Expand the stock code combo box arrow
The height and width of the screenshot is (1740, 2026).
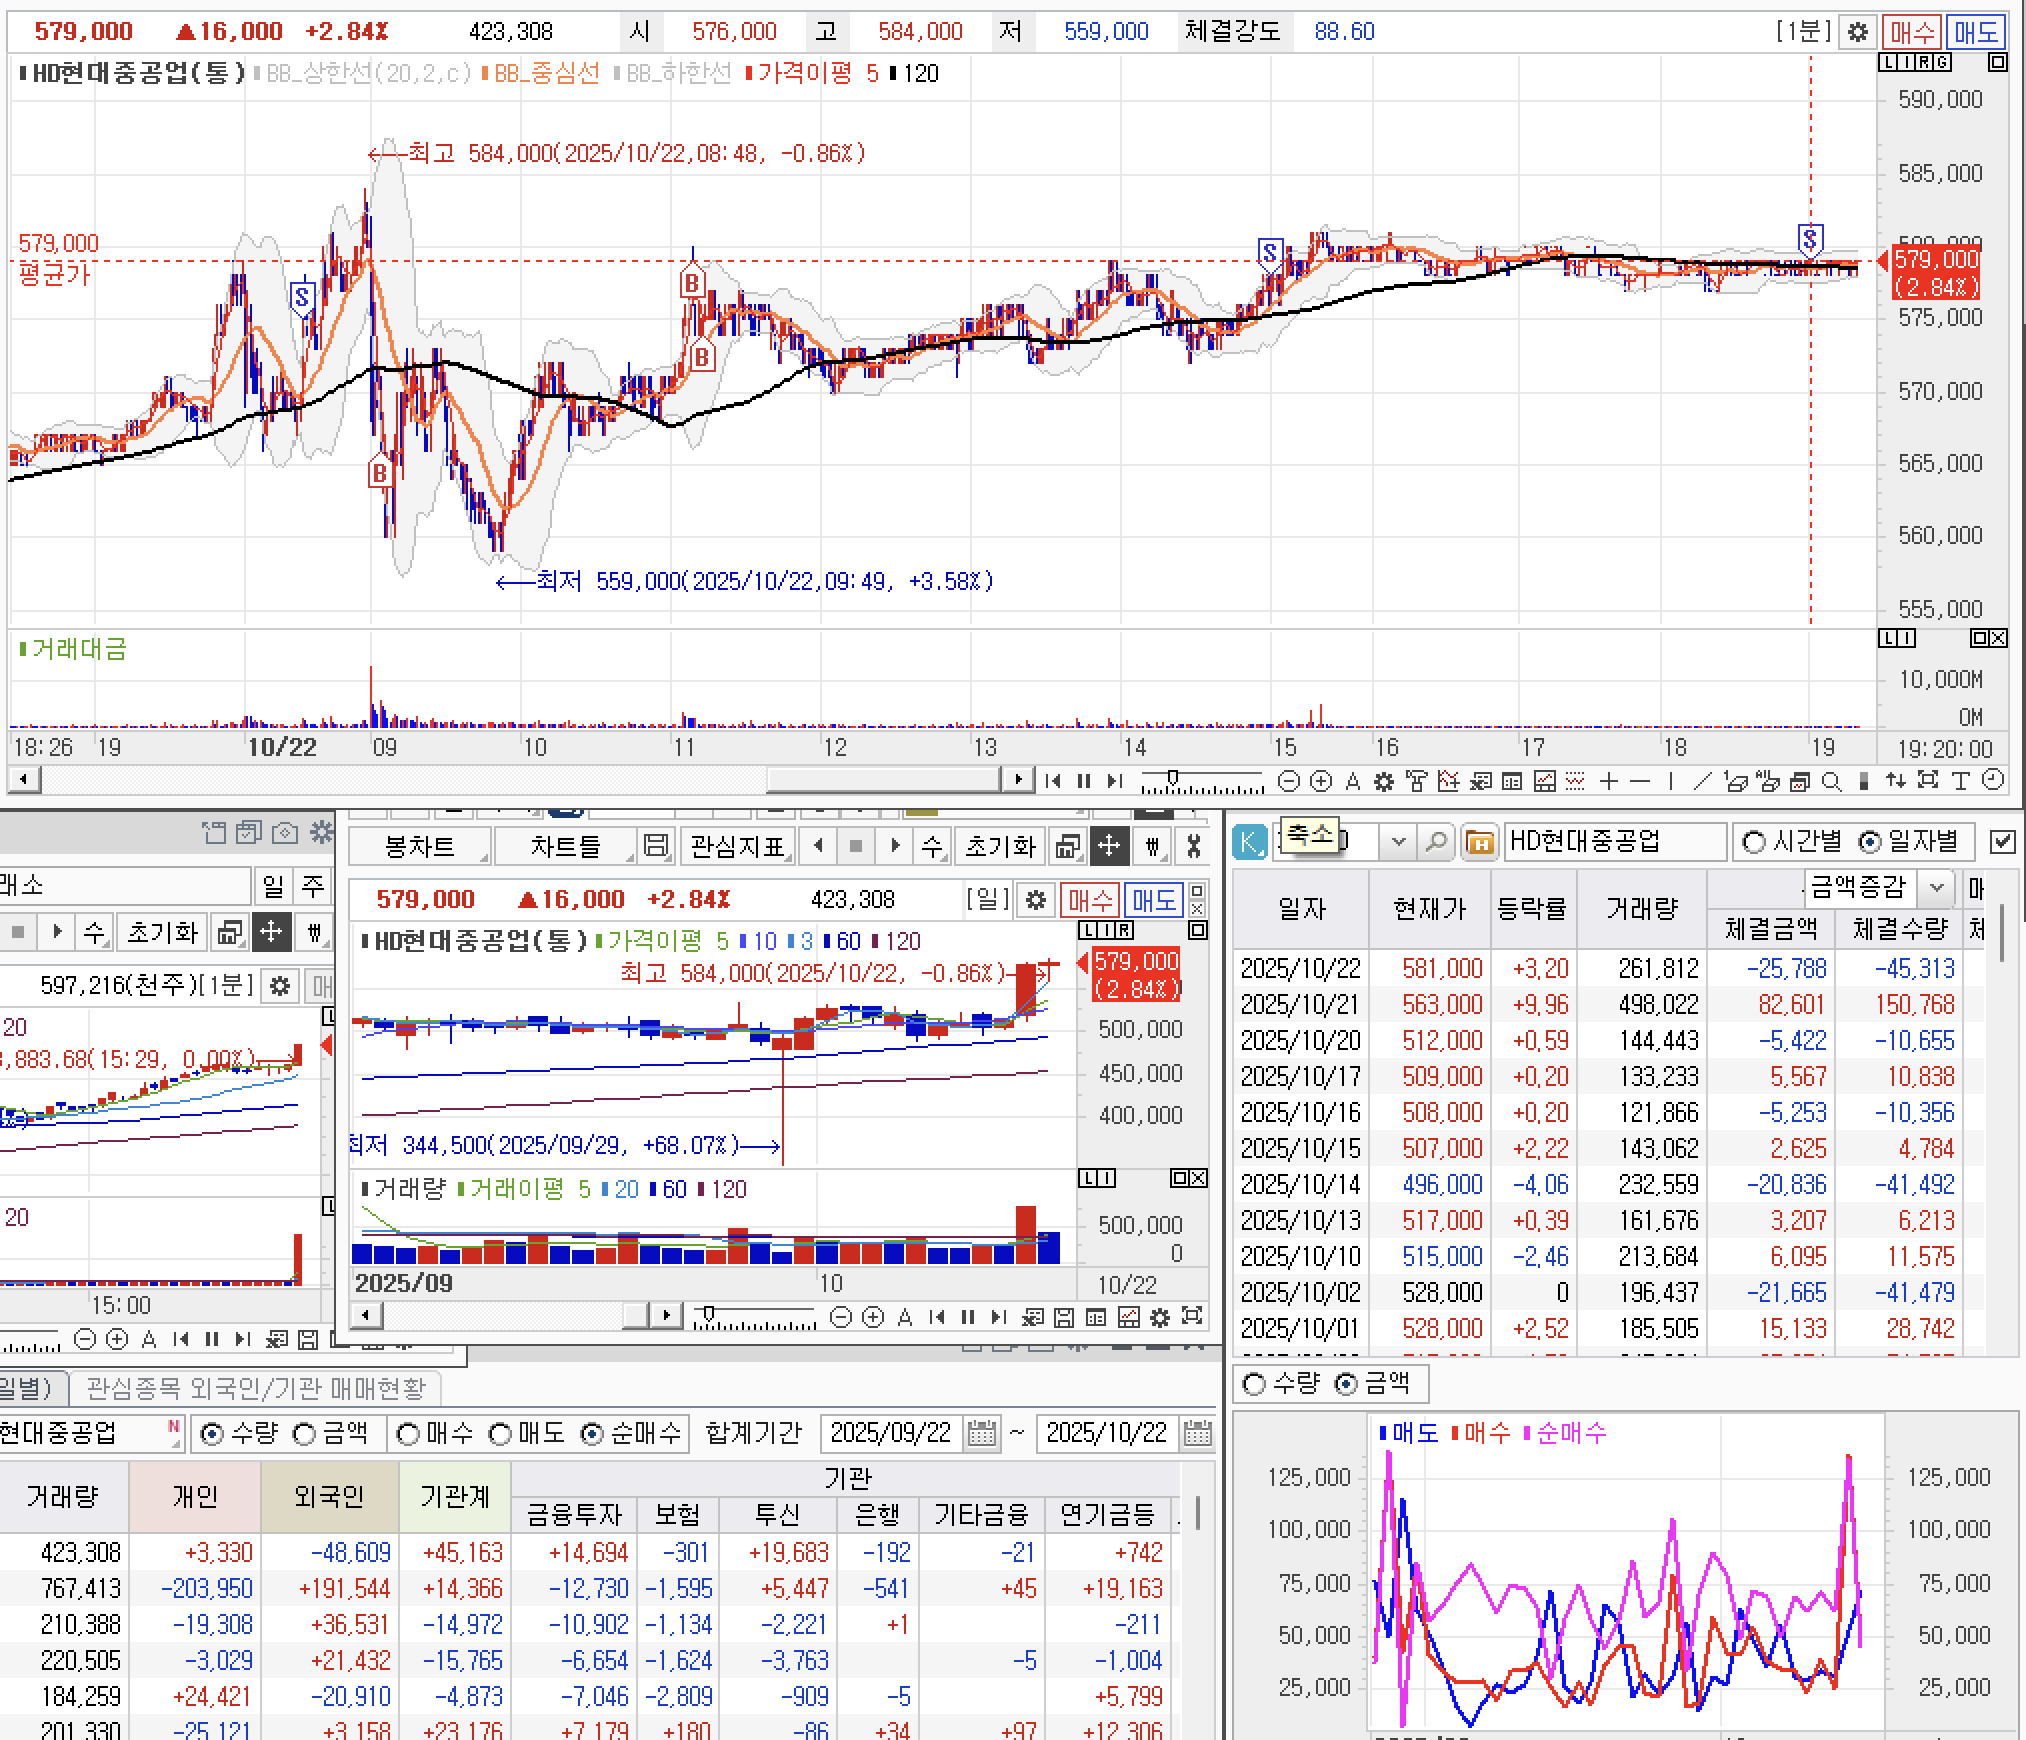click(x=1398, y=842)
